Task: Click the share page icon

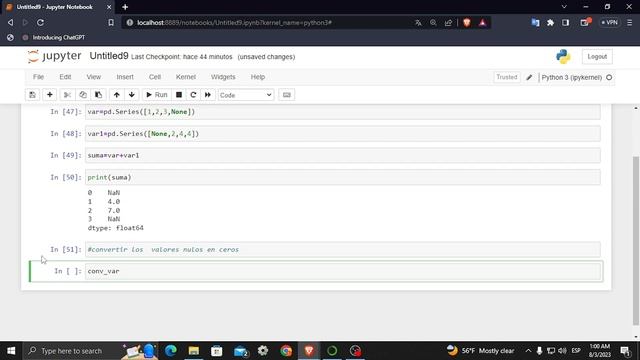Action: (448, 23)
